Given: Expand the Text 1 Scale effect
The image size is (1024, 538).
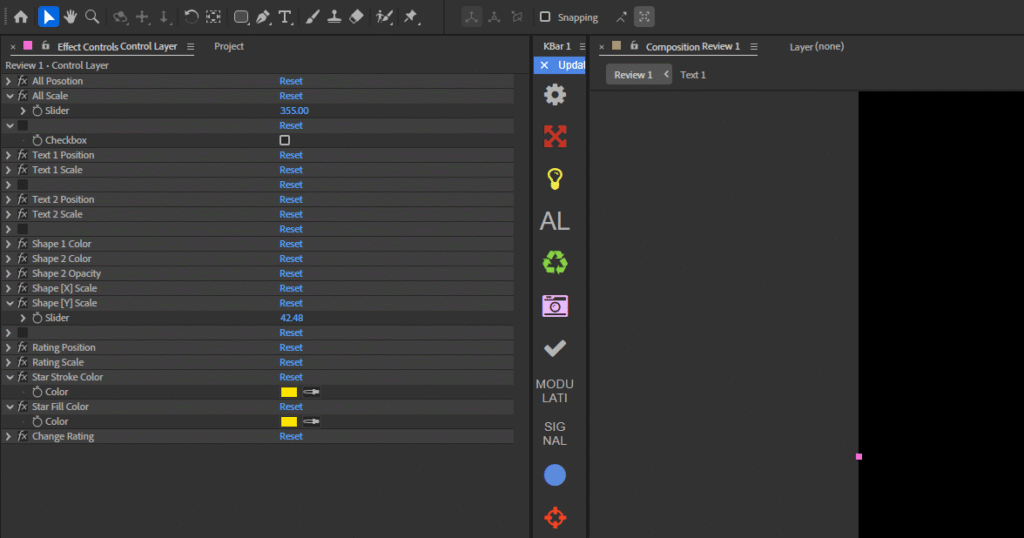Looking at the screenshot, I should [8, 170].
